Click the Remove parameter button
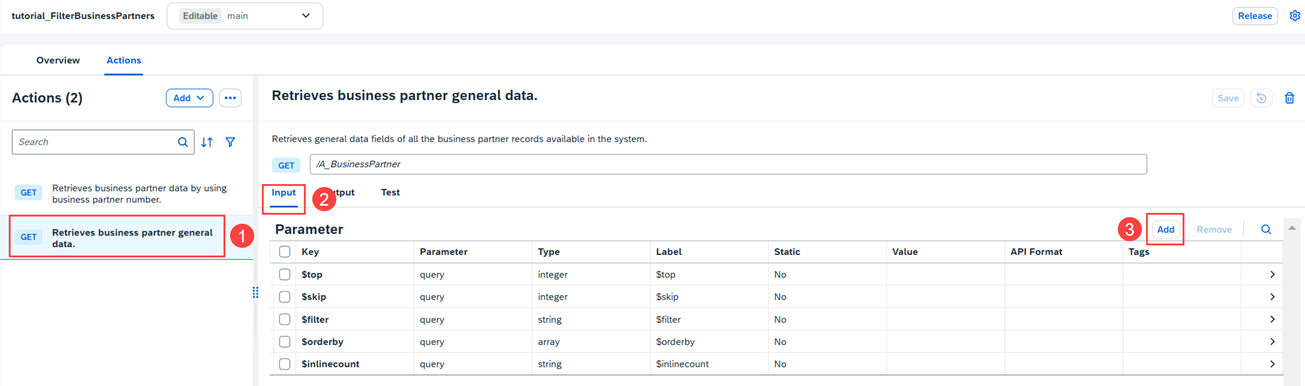1305x386 pixels. point(1214,229)
